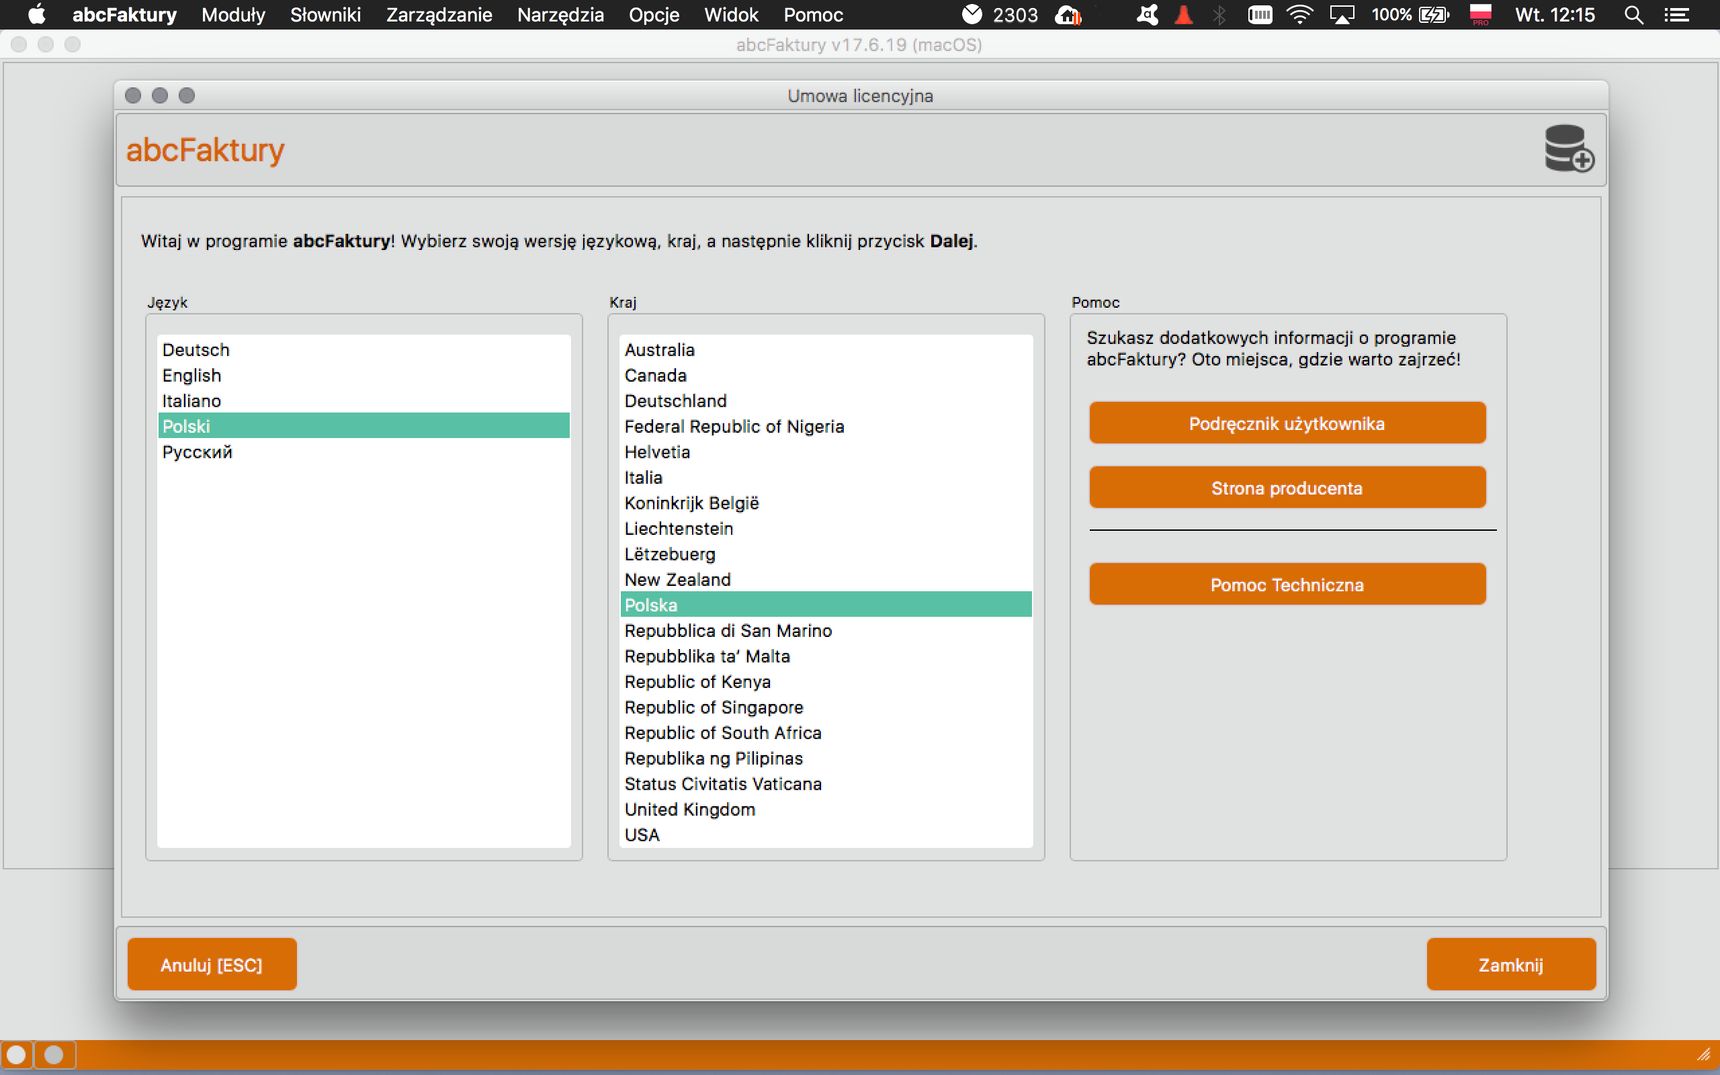Click the second round button in orange status bar

click(x=55, y=1055)
